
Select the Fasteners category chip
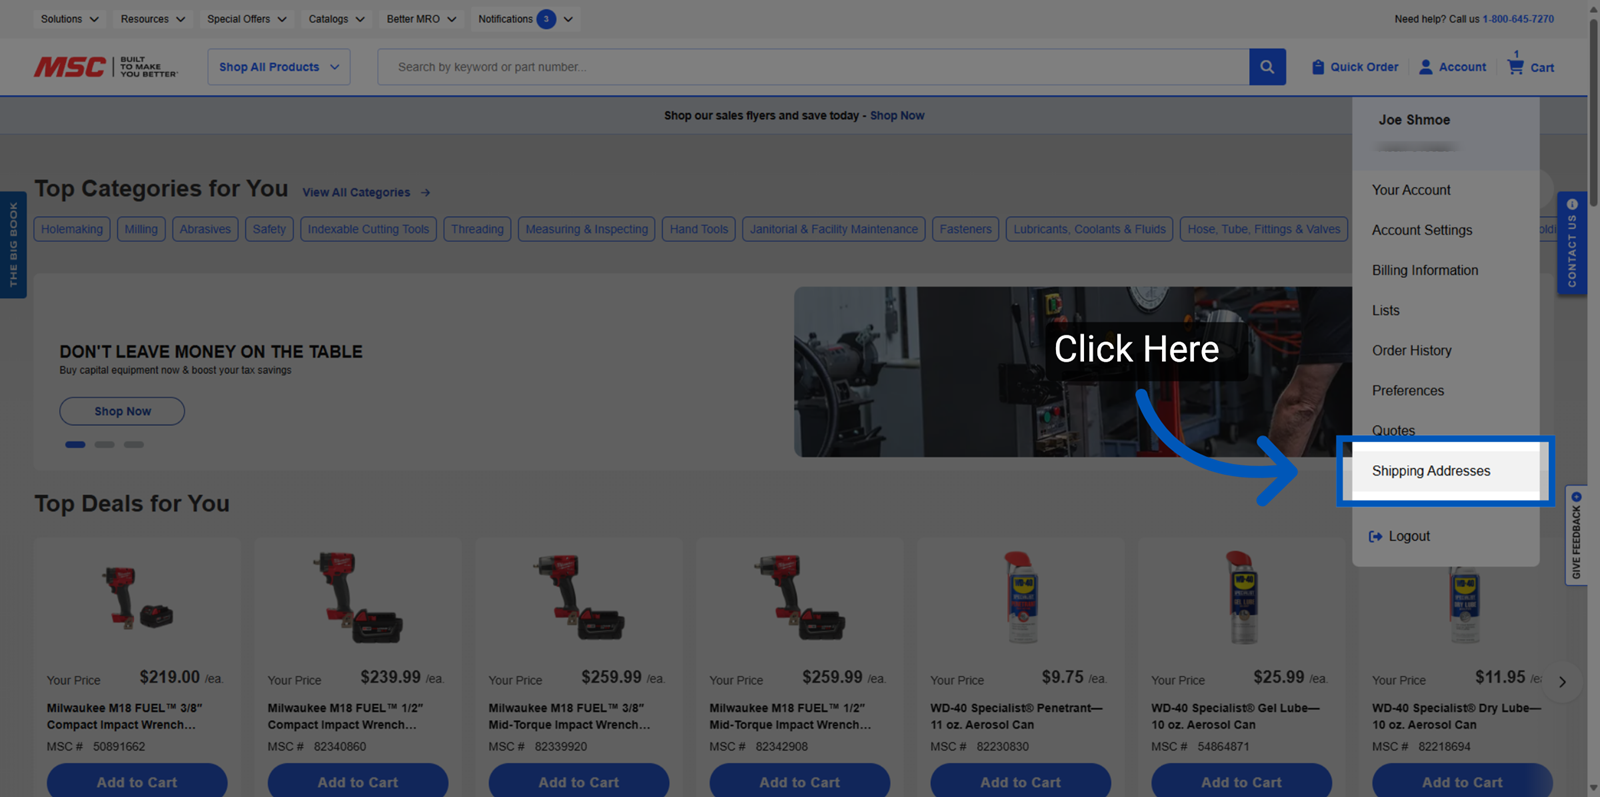965,229
